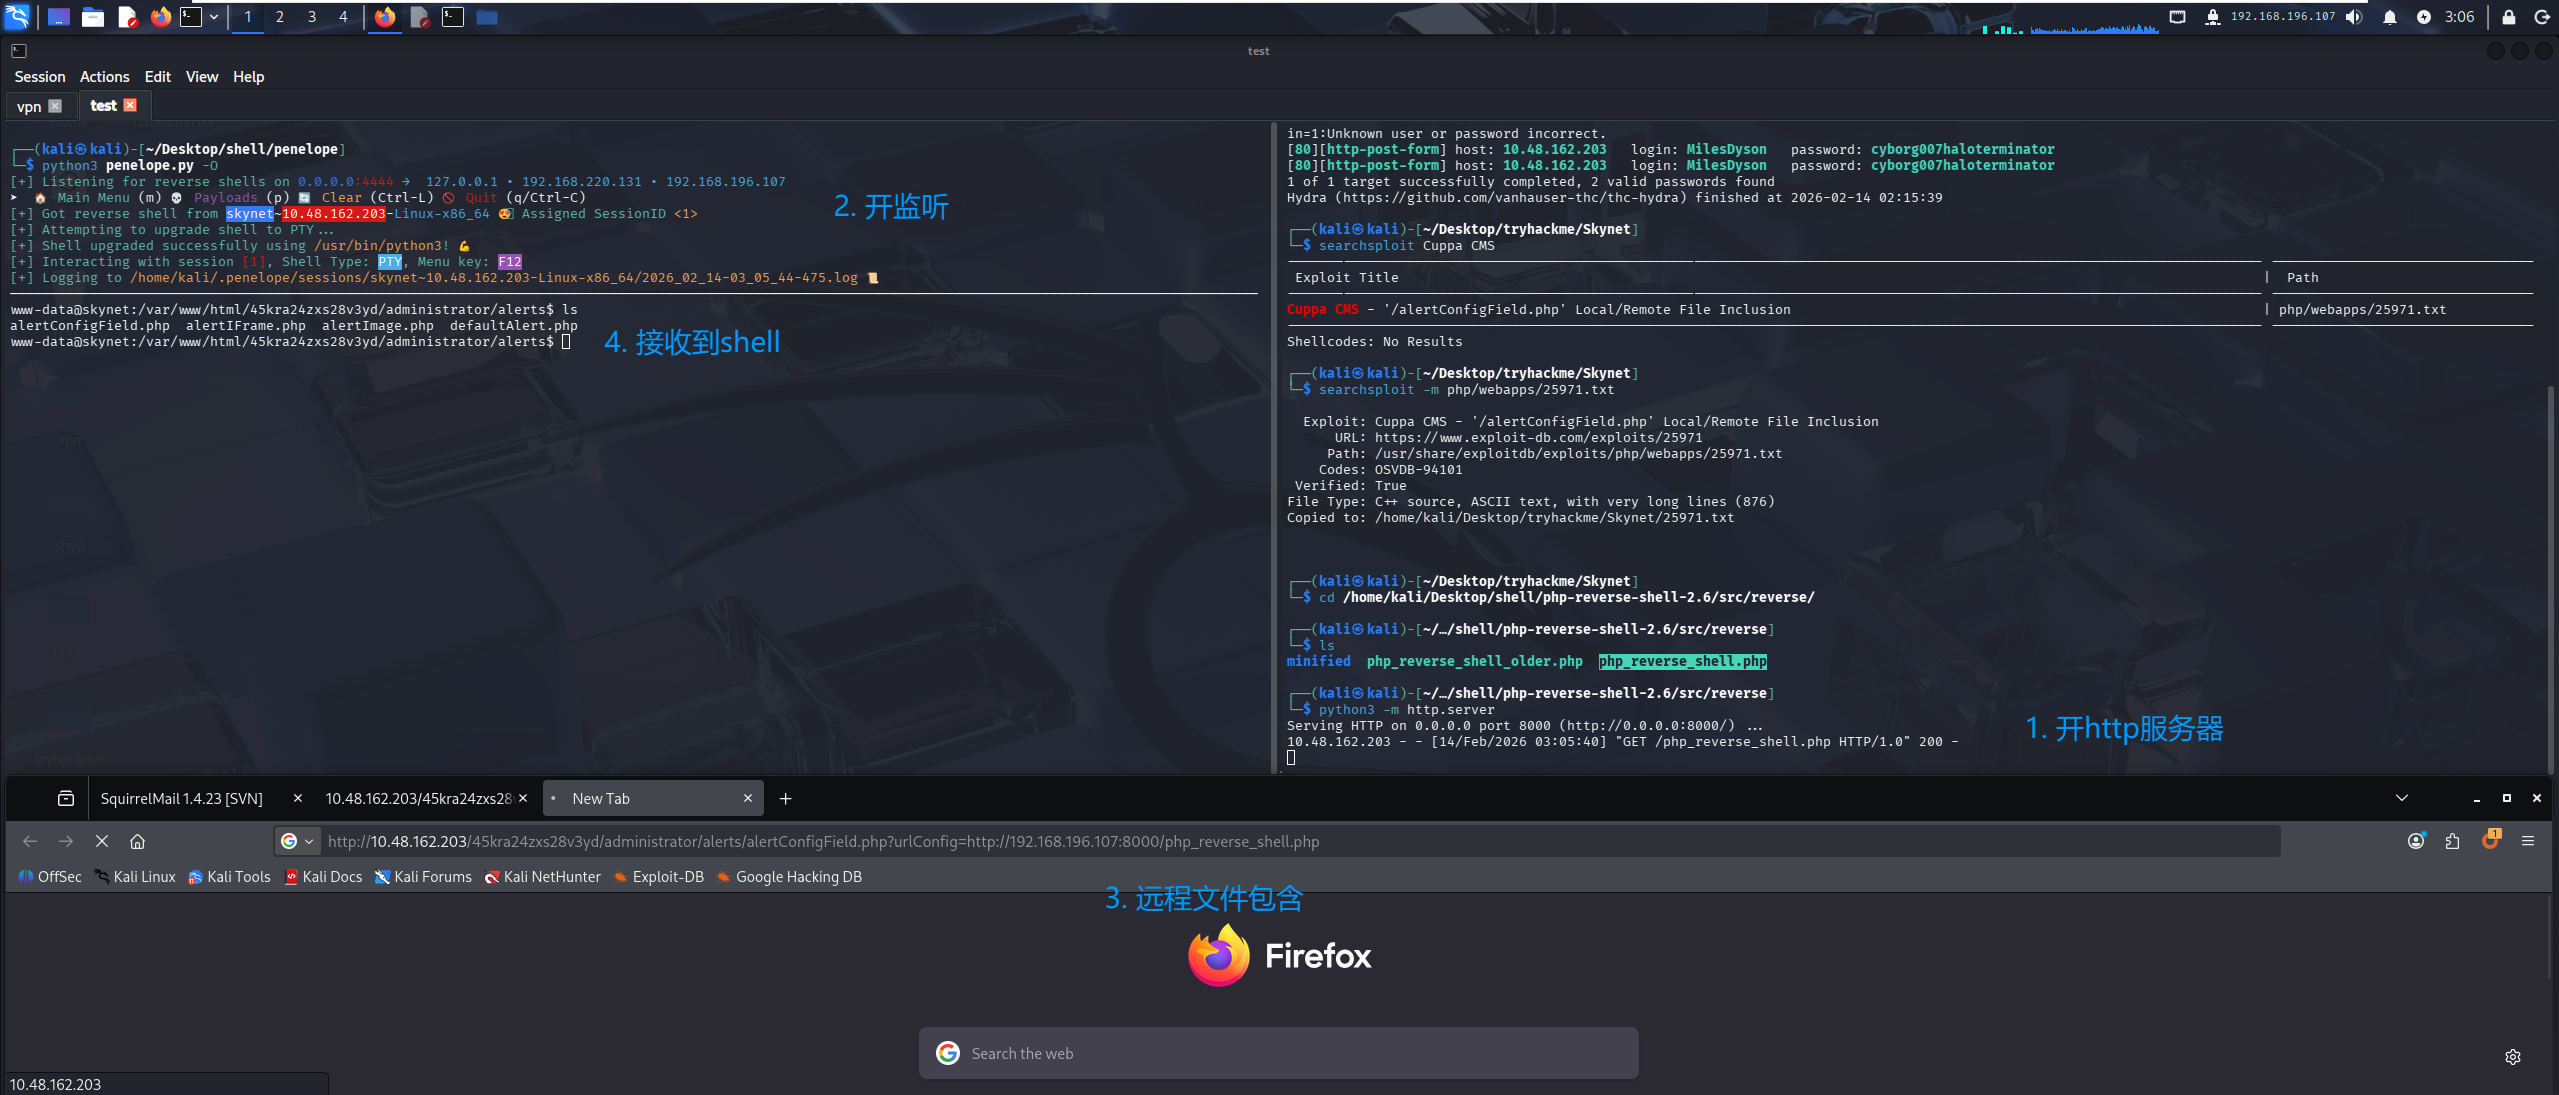Click the Firefox account profile icon
The image size is (2559, 1095).
pos(2416,841)
